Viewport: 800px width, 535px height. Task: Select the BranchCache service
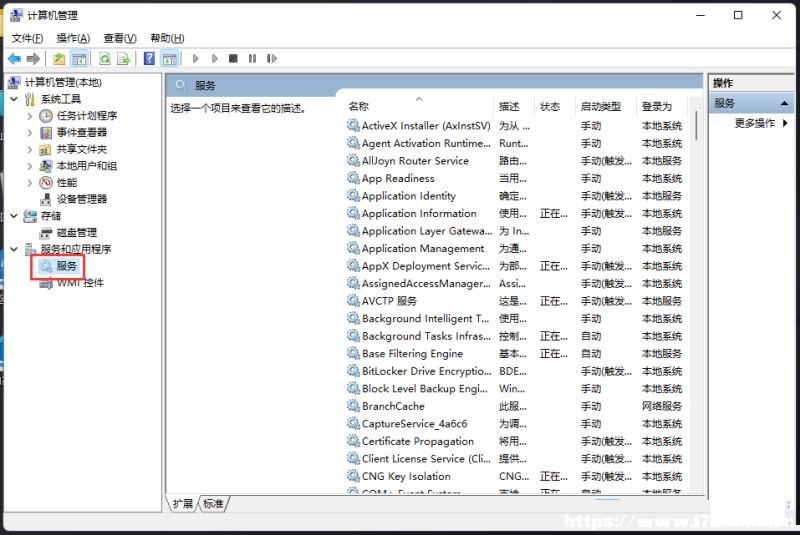(393, 406)
